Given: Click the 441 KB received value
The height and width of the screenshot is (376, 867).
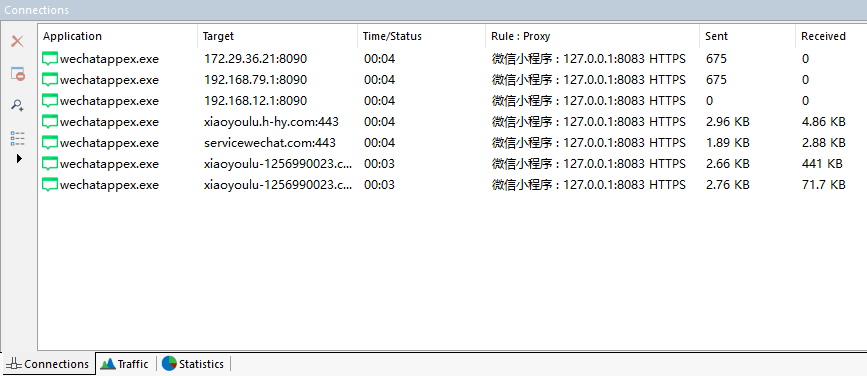Looking at the screenshot, I should [822, 164].
